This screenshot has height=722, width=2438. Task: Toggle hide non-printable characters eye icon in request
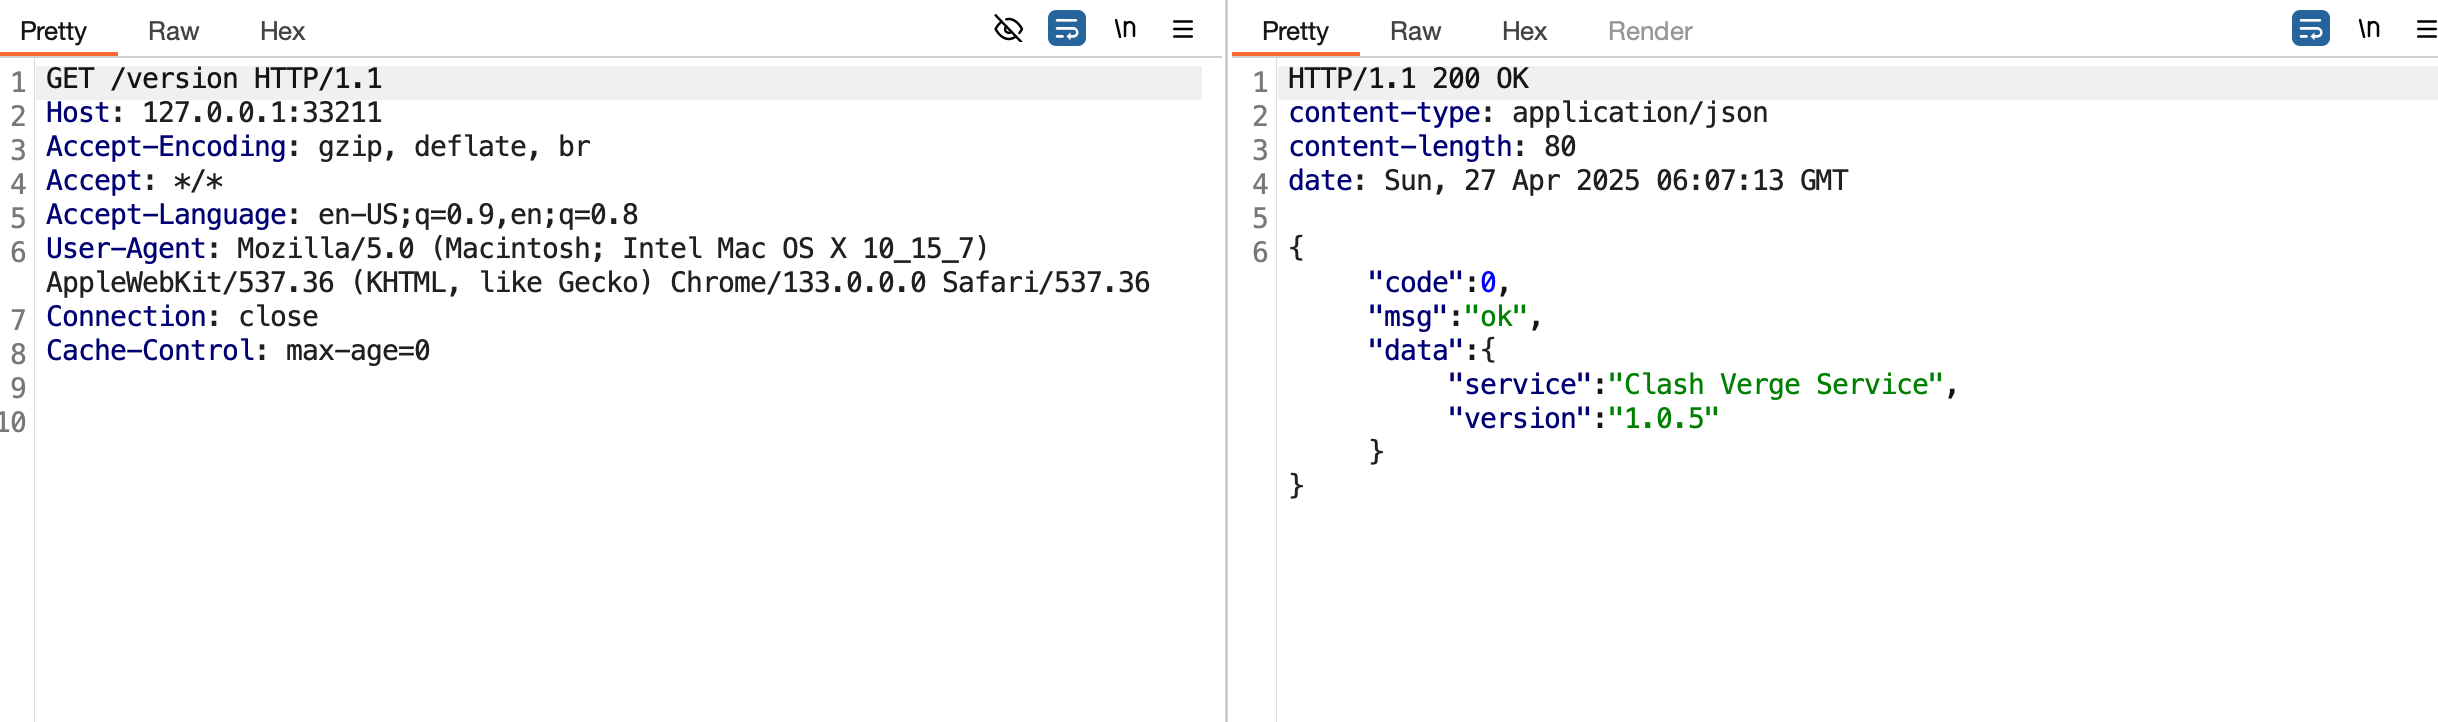coord(1008,29)
